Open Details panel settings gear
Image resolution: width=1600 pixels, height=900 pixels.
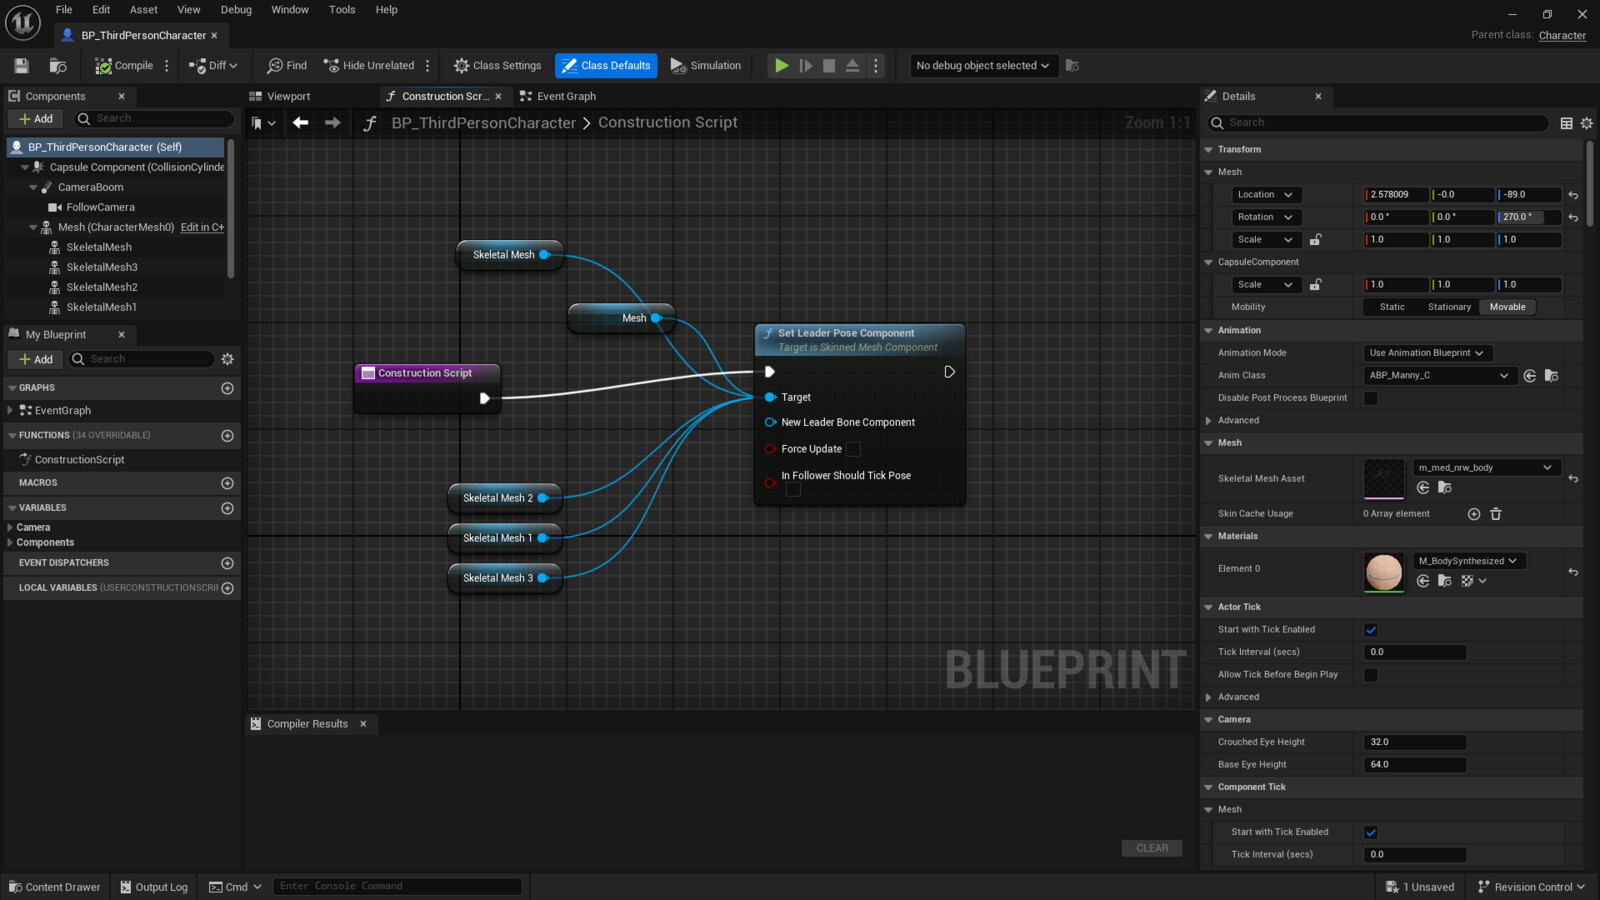pyautogui.click(x=1587, y=123)
